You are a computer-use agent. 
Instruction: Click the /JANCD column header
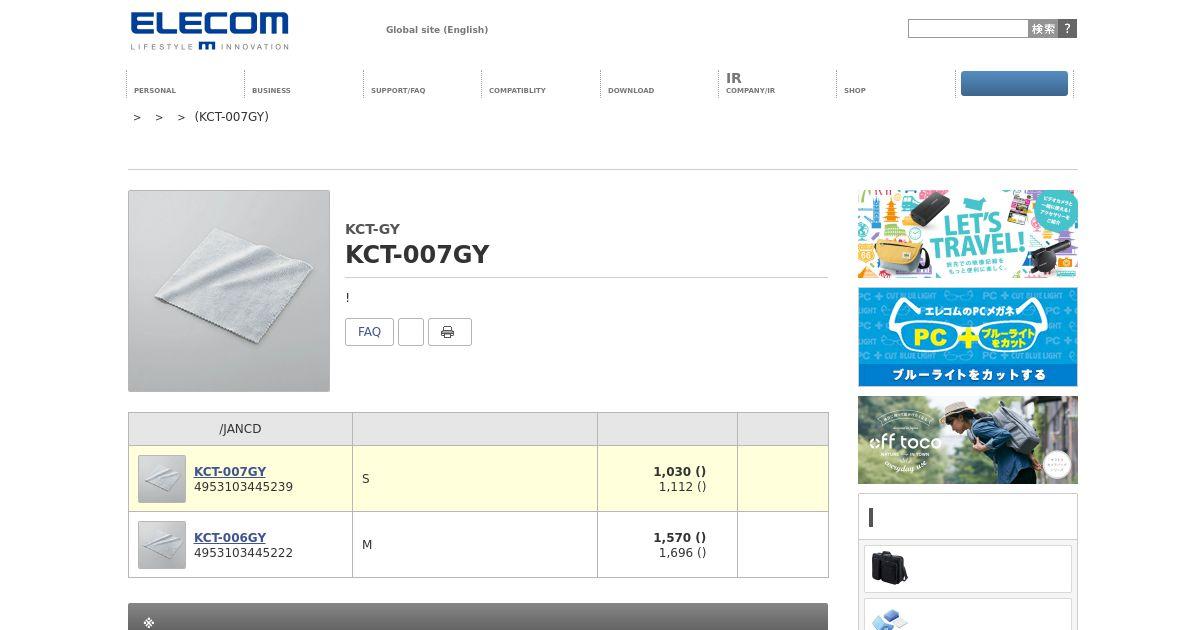(x=240, y=429)
